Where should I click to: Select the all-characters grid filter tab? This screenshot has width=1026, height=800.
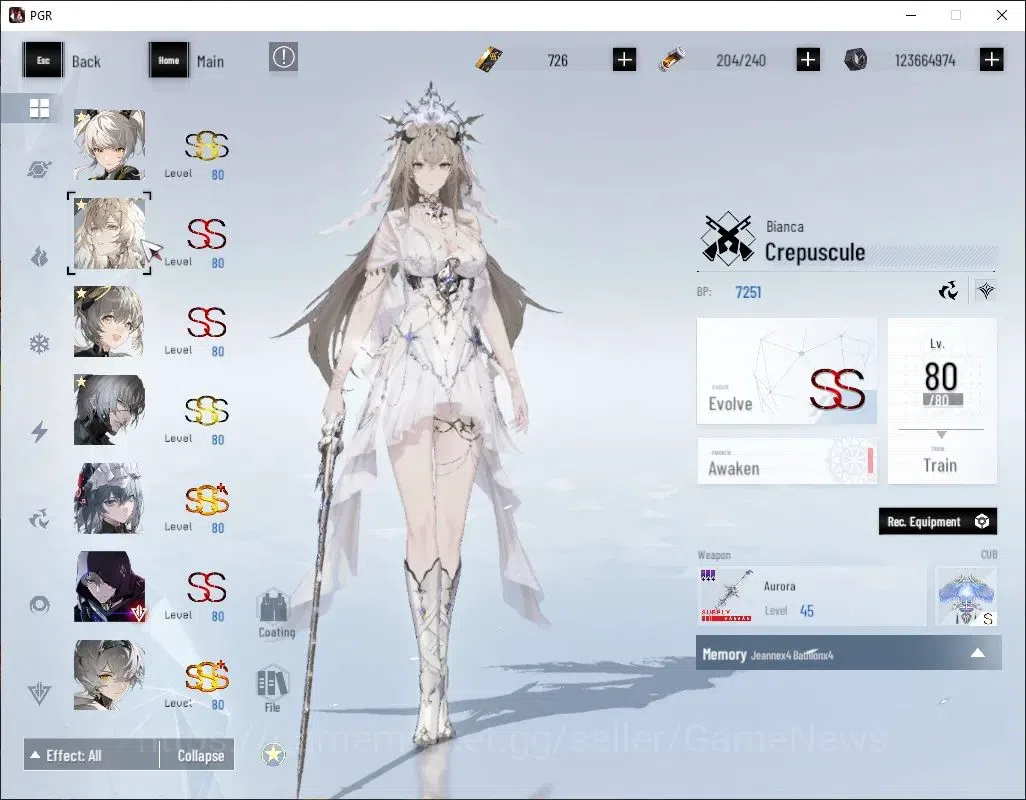tap(39, 108)
